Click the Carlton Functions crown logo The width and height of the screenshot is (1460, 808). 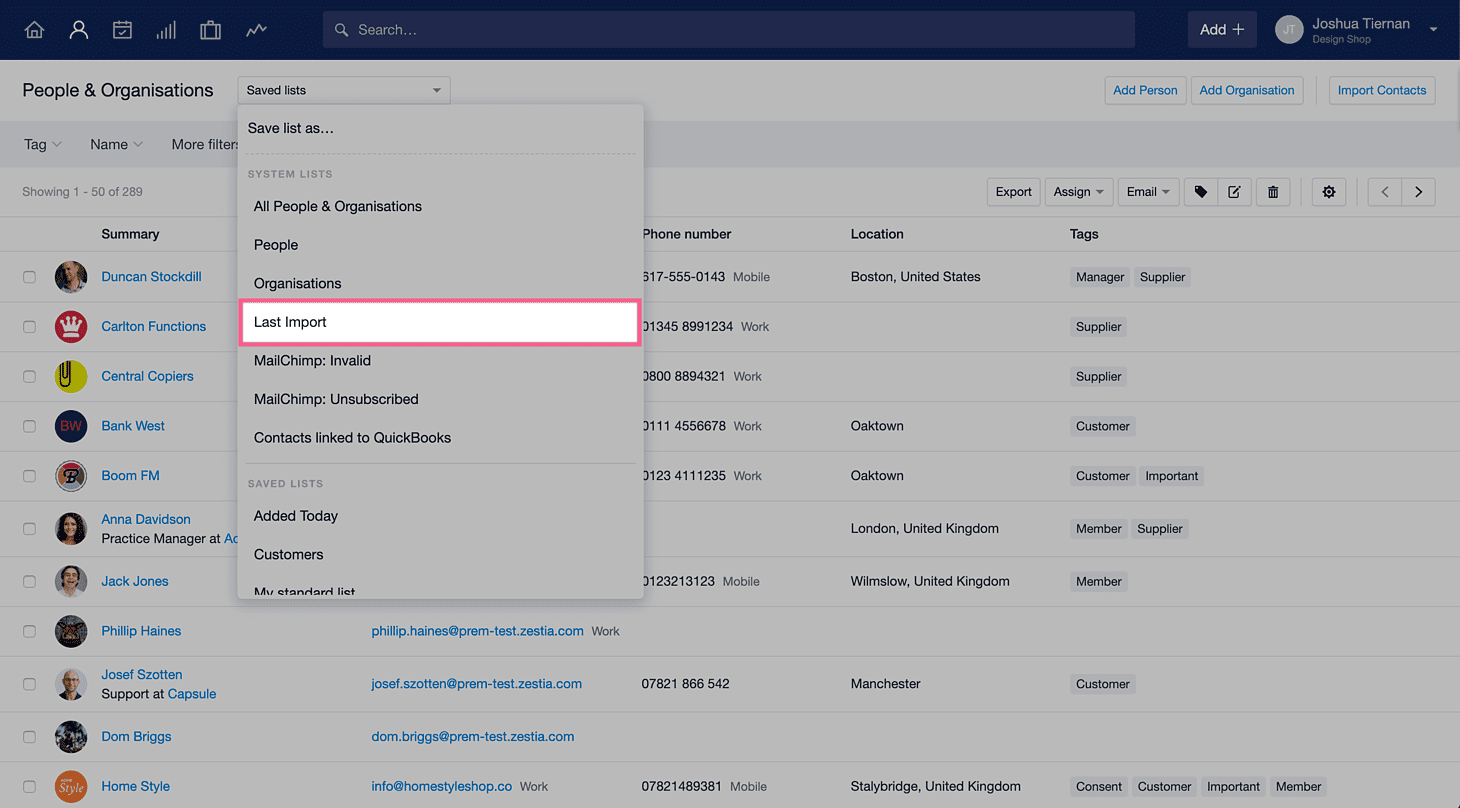(71, 326)
